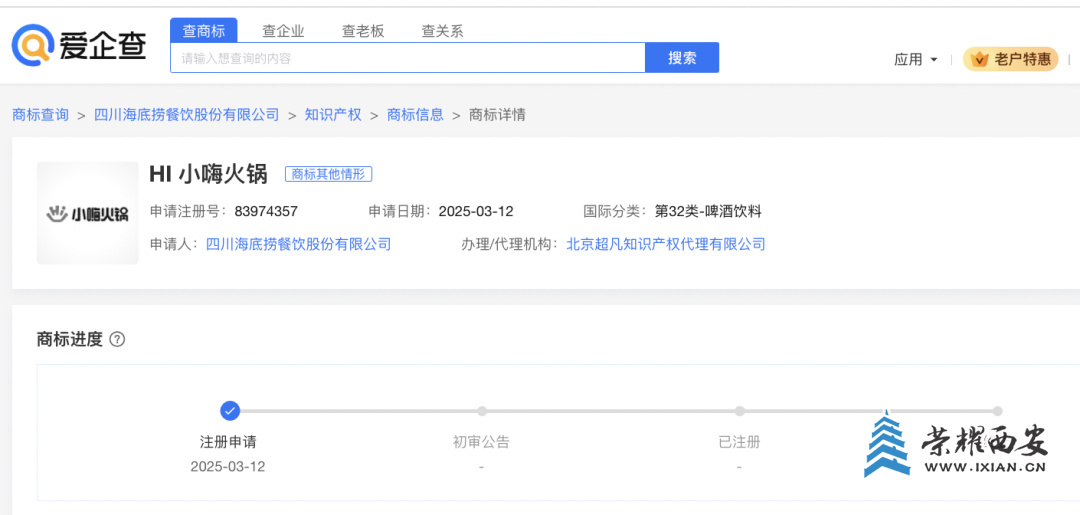Open 四川海底捞餐饮股份有限公司 in the breadcrumb
Image resolution: width=1080 pixels, height=515 pixels.
(x=187, y=115)
